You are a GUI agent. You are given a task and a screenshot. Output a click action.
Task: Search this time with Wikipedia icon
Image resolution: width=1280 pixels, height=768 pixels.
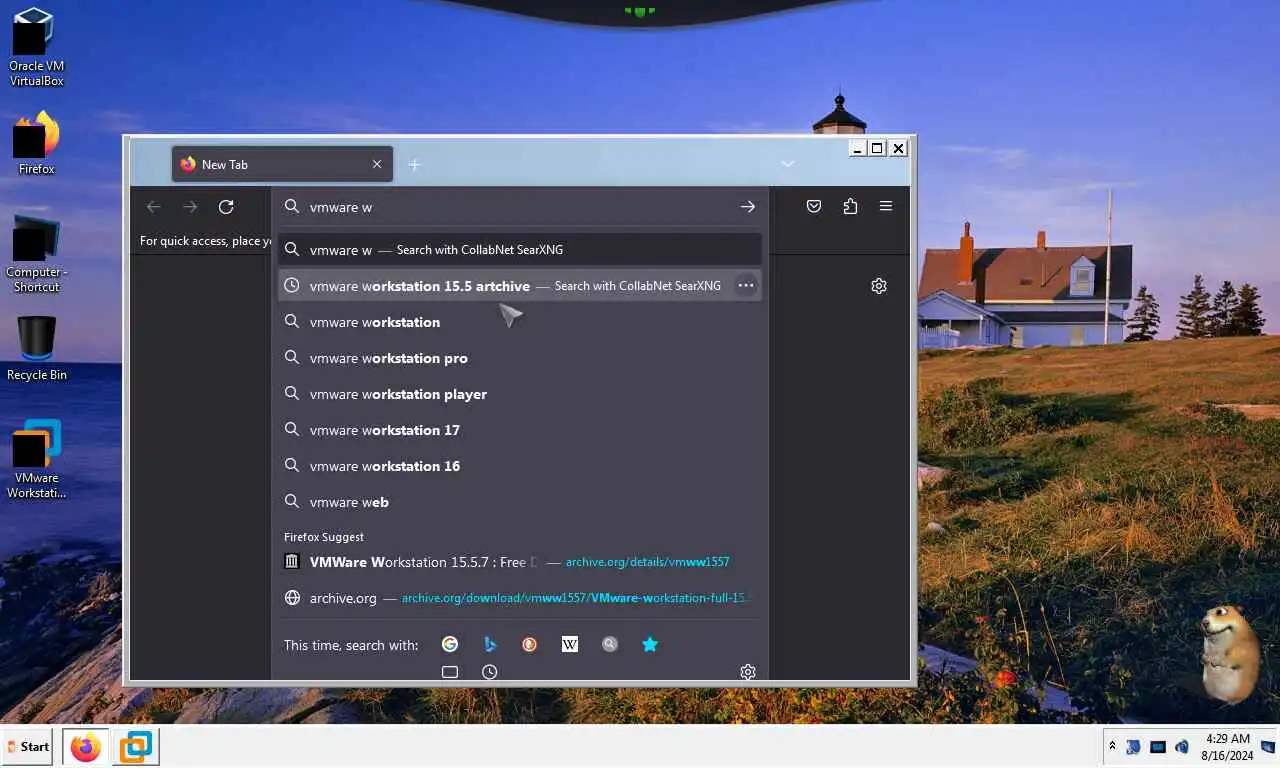570,644
